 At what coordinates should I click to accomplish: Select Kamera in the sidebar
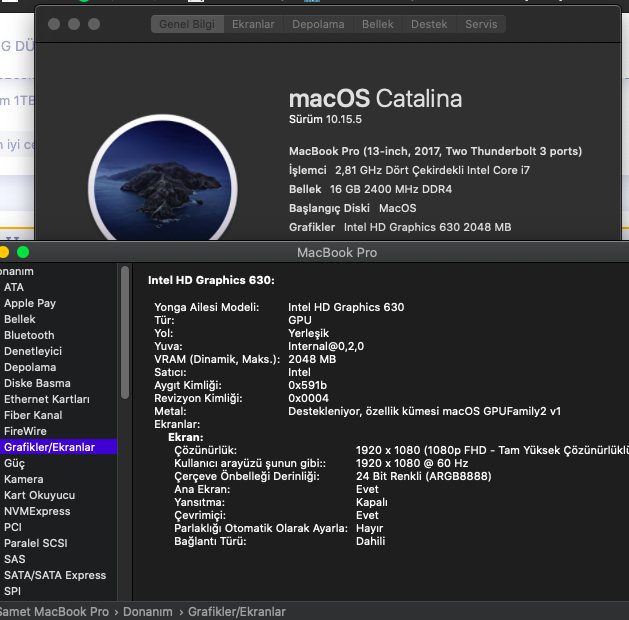(x=23, y=479)
